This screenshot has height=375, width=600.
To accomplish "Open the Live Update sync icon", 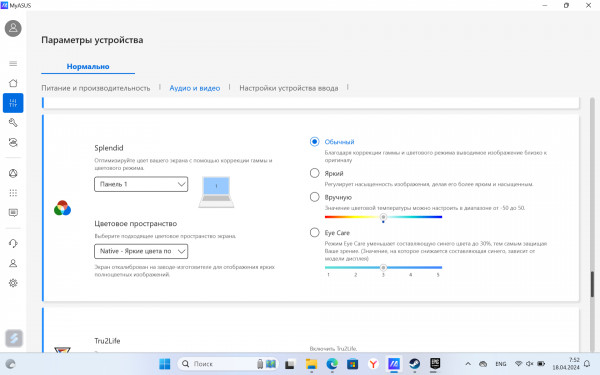I will tap(13, 142).
